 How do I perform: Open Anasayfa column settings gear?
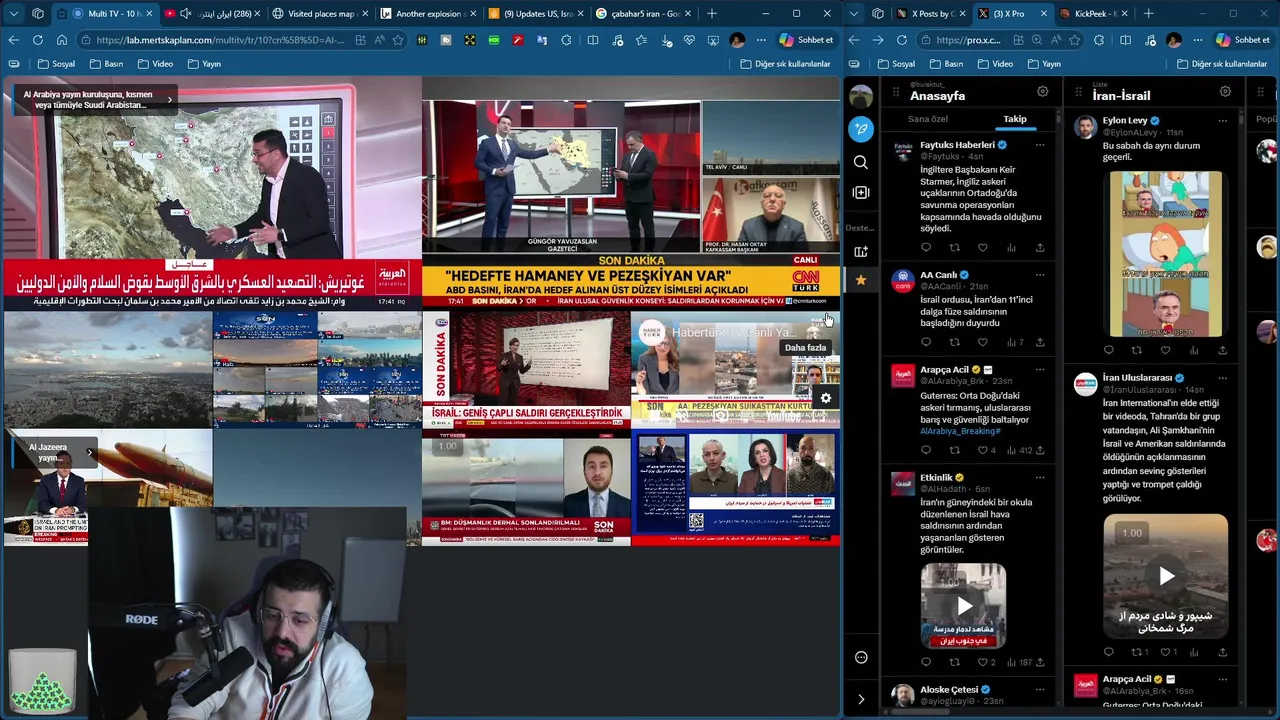click(1042, 91)
